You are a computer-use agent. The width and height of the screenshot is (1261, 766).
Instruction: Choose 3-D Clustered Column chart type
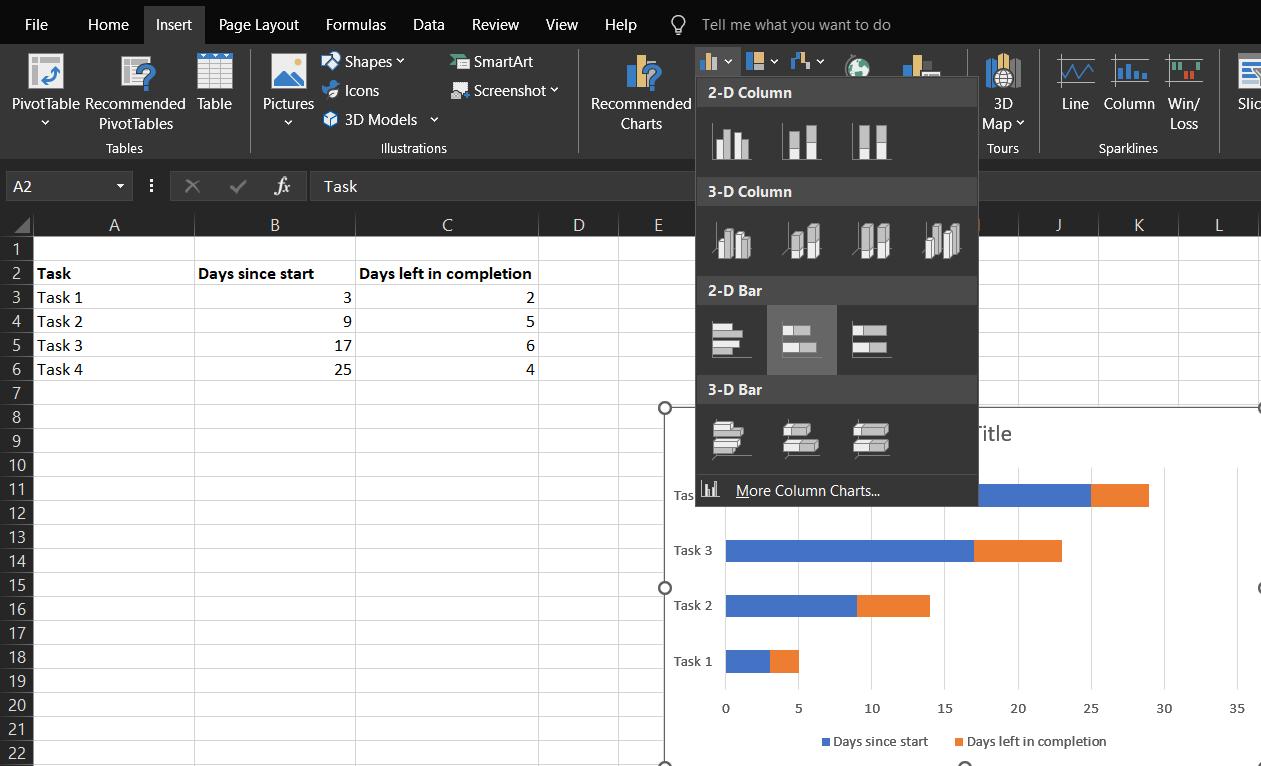pyautogui.click(x=731, y=240)
